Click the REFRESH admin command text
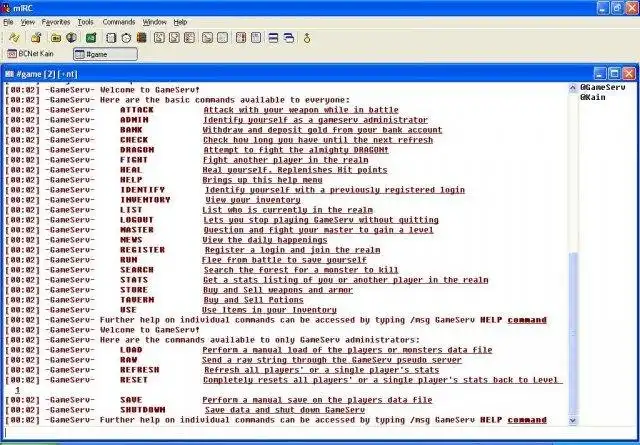This screenshot has height=445, width=640. pos(140,370)
